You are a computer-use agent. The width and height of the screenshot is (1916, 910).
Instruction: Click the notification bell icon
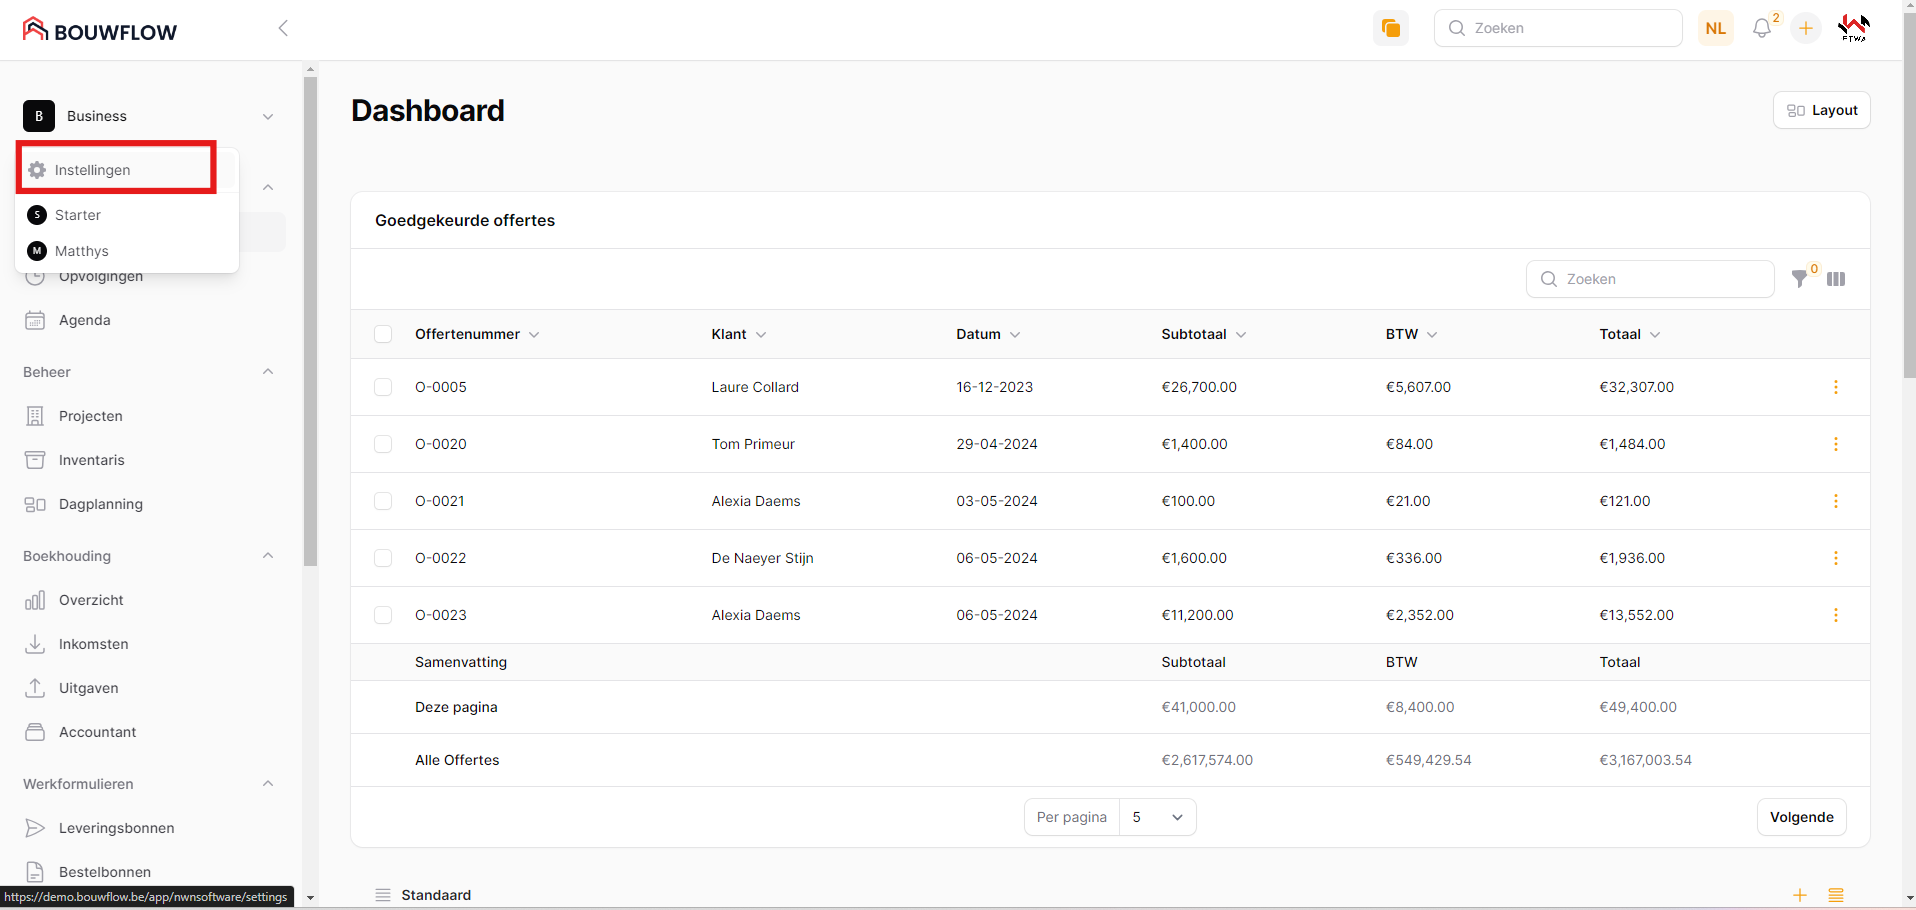point(1761,29)
